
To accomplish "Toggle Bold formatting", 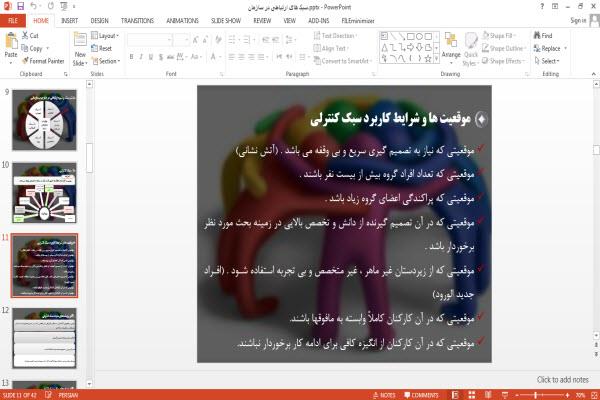I will [x=131, y=57].
